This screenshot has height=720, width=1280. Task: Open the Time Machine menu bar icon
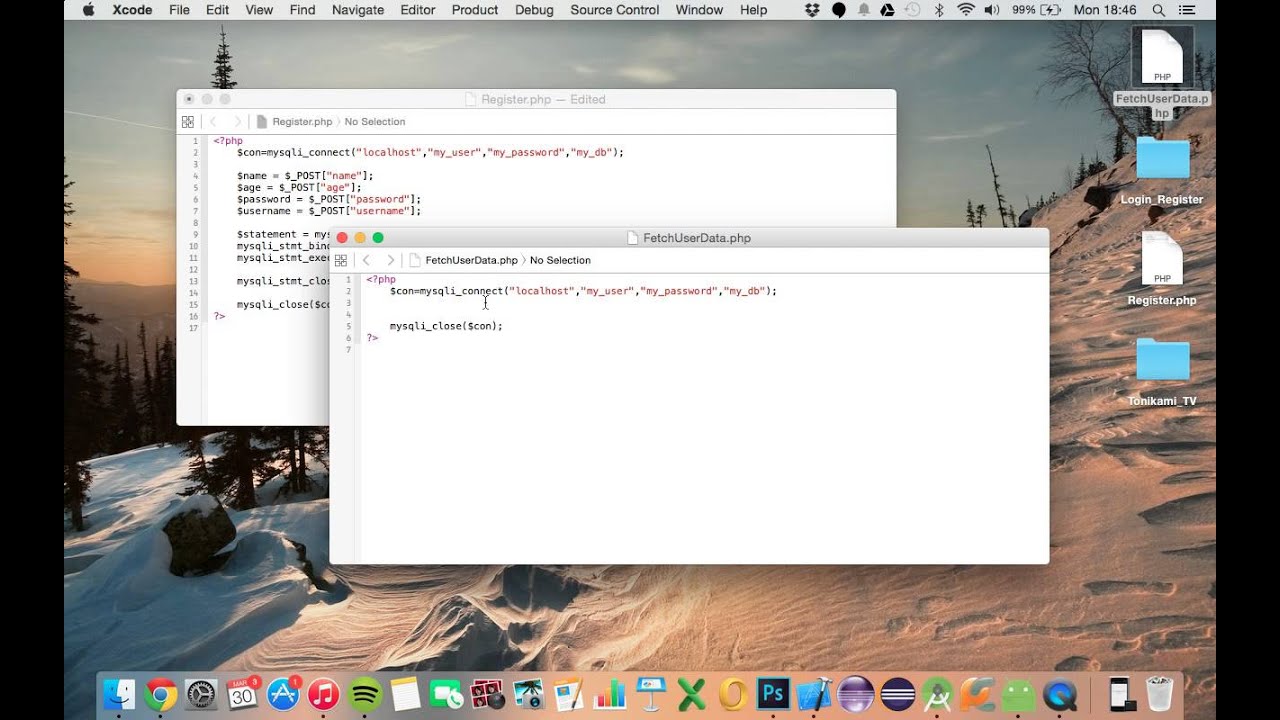pos(912,10)
